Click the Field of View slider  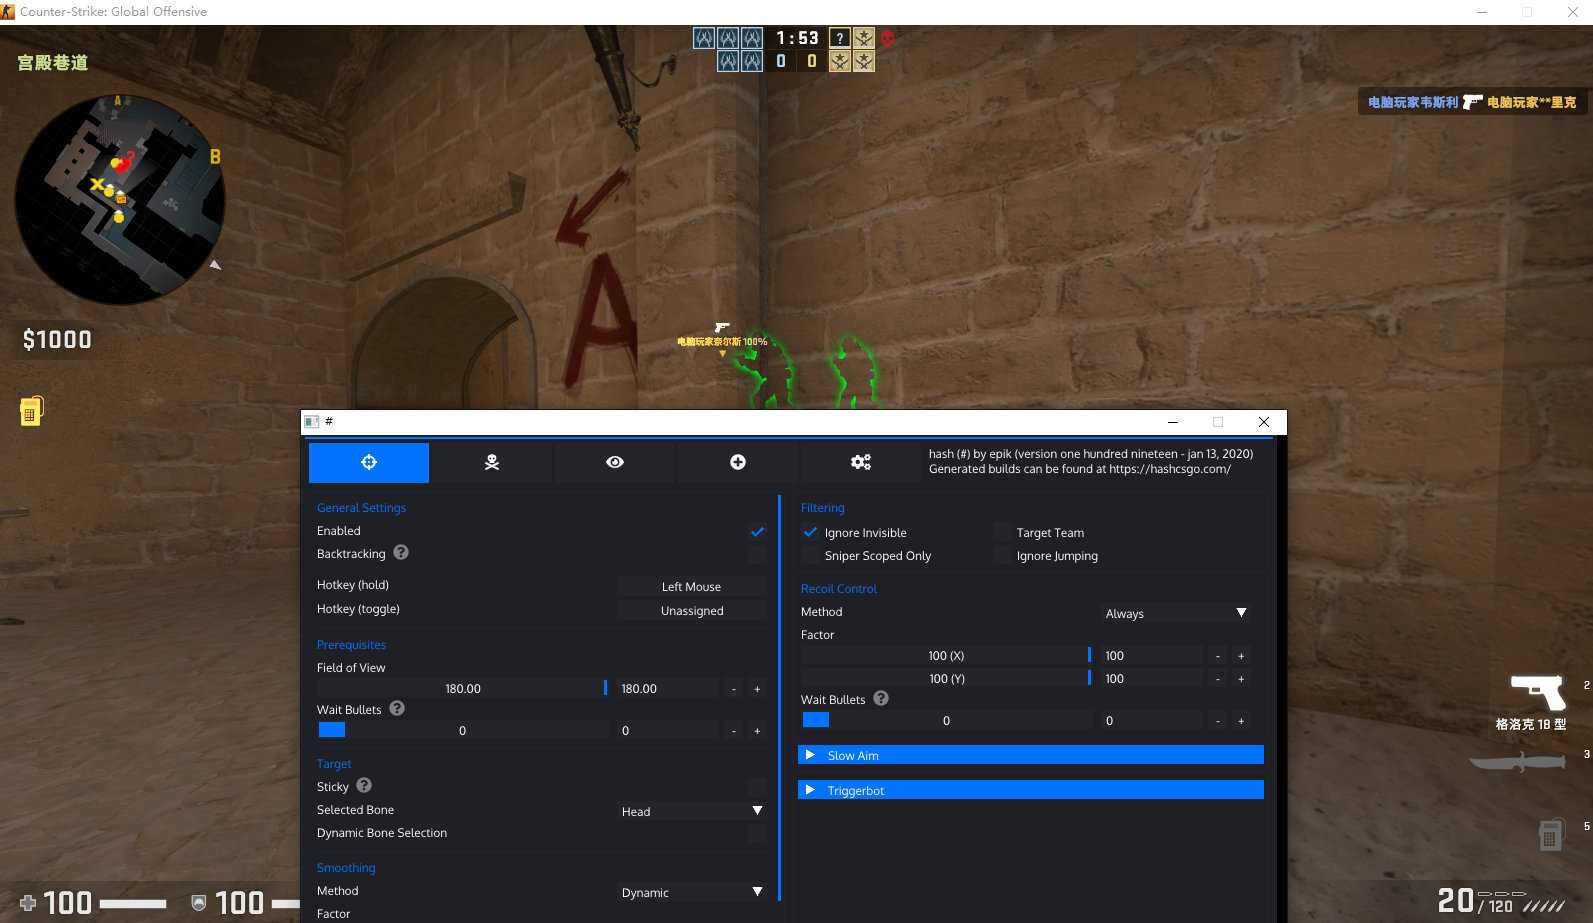(x=463, y=688)
